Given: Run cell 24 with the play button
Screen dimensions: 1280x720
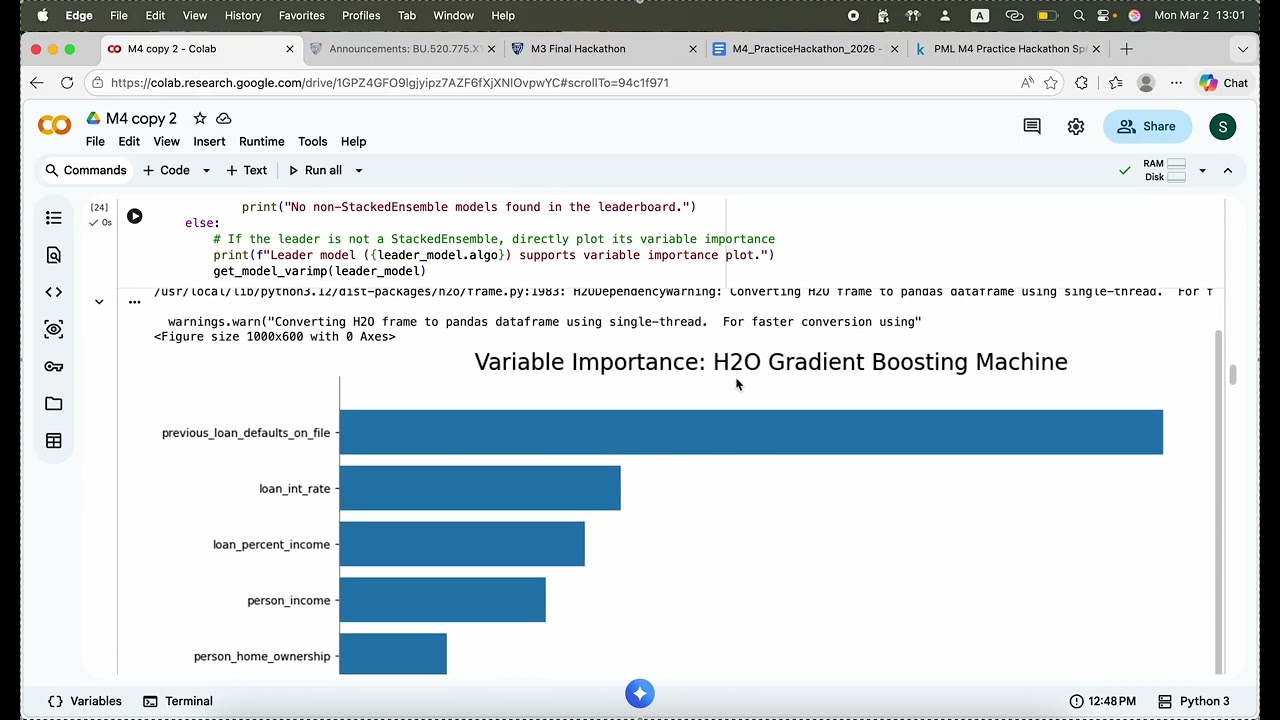Looking at the screenshot, I should pos(134,216).
